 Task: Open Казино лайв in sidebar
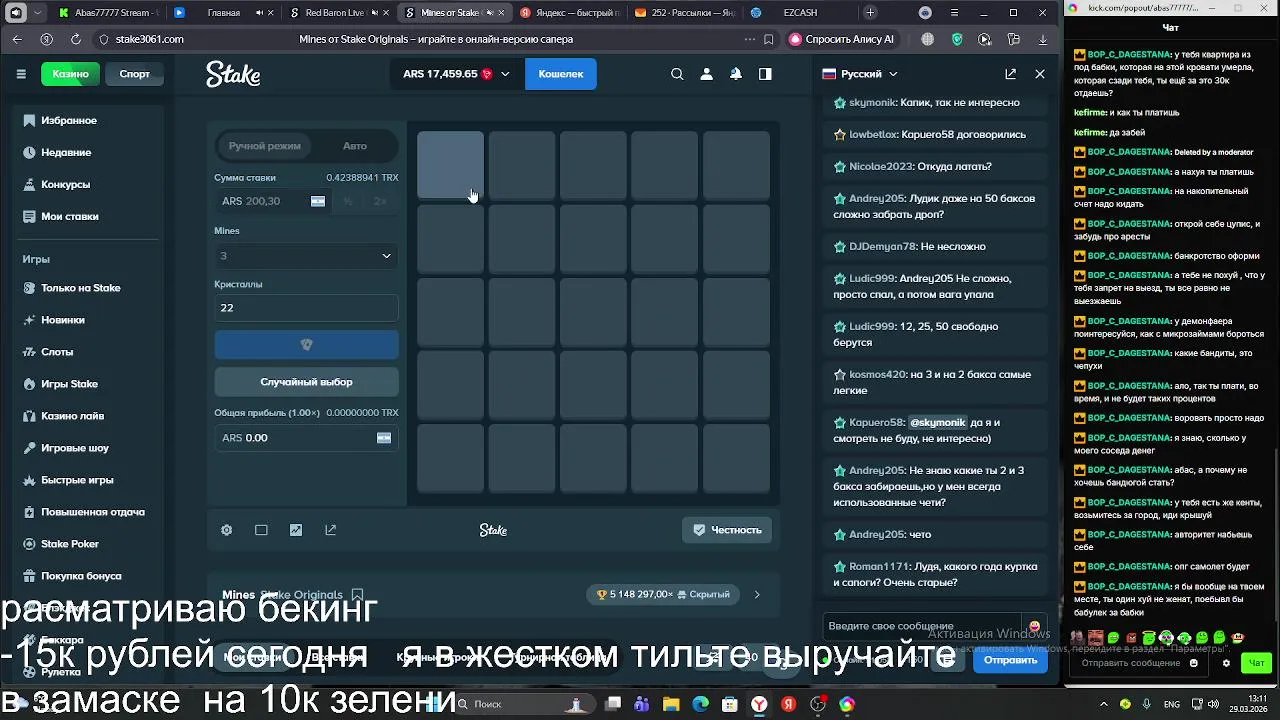coord(72,416)
